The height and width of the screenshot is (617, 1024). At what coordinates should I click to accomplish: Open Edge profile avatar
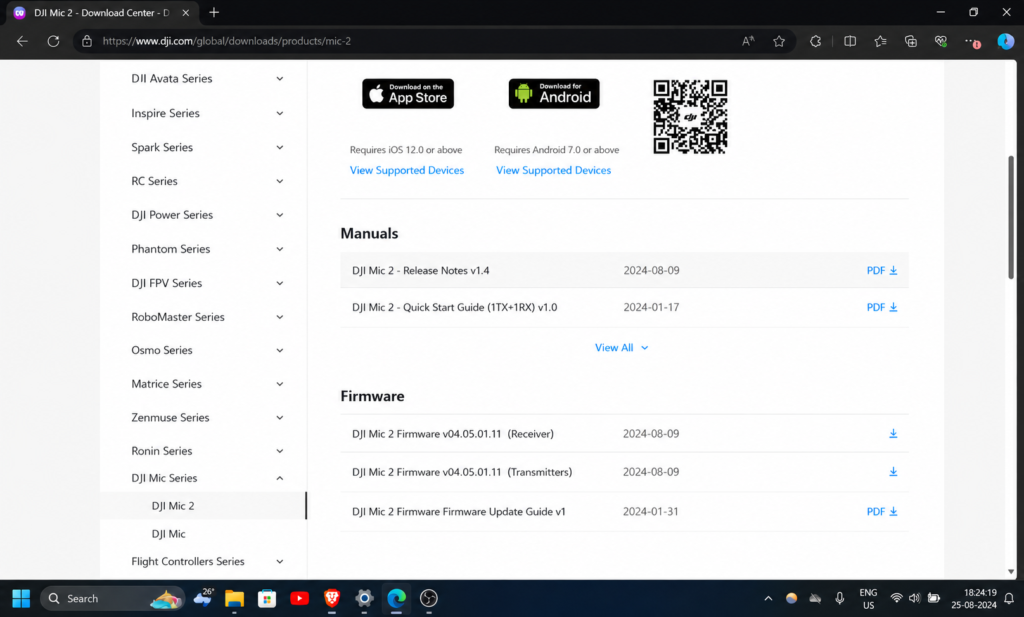click(1006, 41)
